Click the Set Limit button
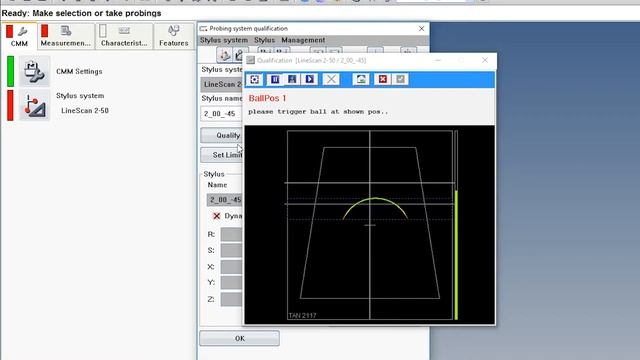 222,155
